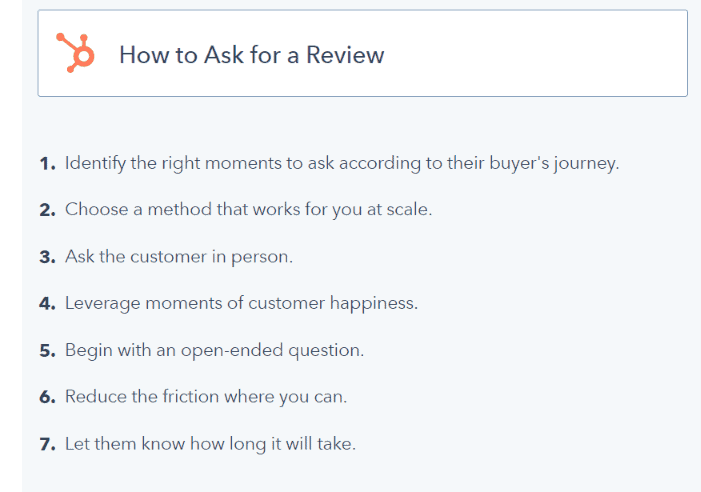Click the bold number 3 list marker

[47, 257]
